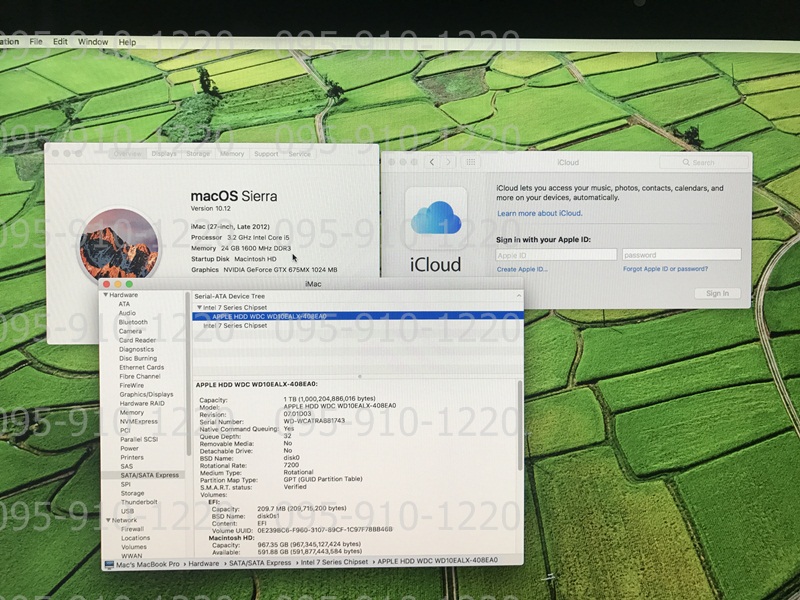Switch to the Storage tab
Image resolution: width=800 pixels, height=600 pixels.
point(198,154)
